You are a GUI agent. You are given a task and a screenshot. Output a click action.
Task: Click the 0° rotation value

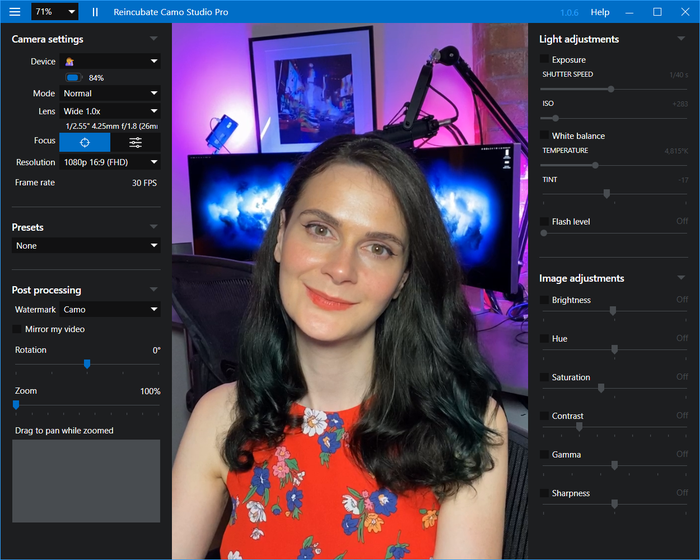click(x=156, y=350)
